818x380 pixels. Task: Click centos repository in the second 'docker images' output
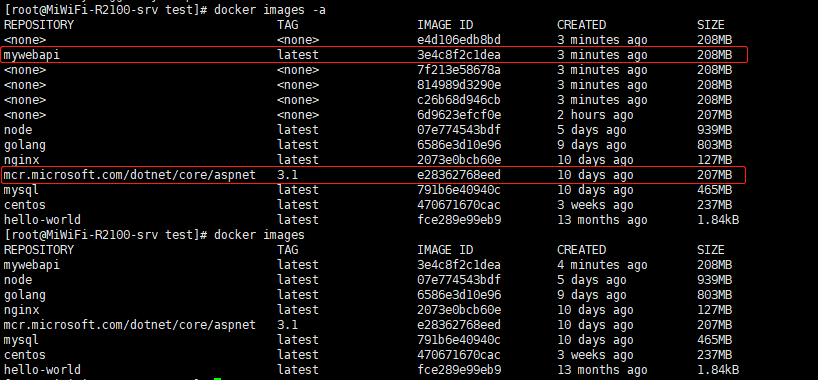click(25, 355)
